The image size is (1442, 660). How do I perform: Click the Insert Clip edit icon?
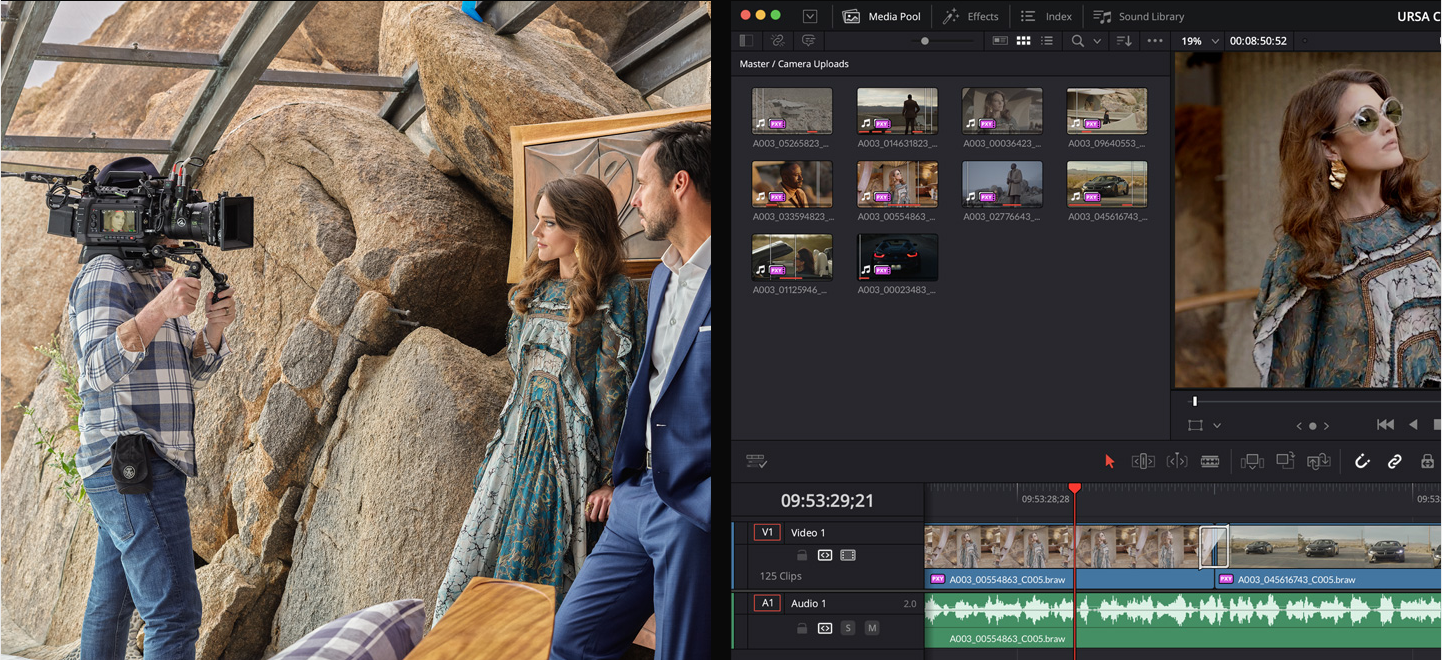[1252, 461]
